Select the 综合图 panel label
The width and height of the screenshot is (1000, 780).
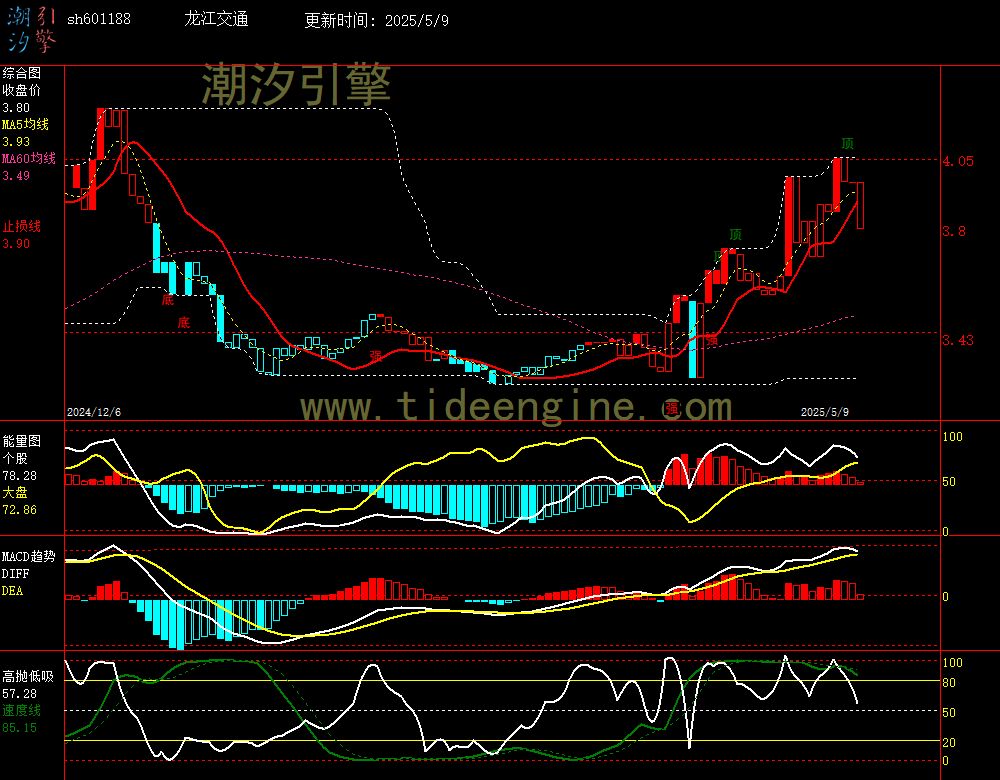[21, 73]
